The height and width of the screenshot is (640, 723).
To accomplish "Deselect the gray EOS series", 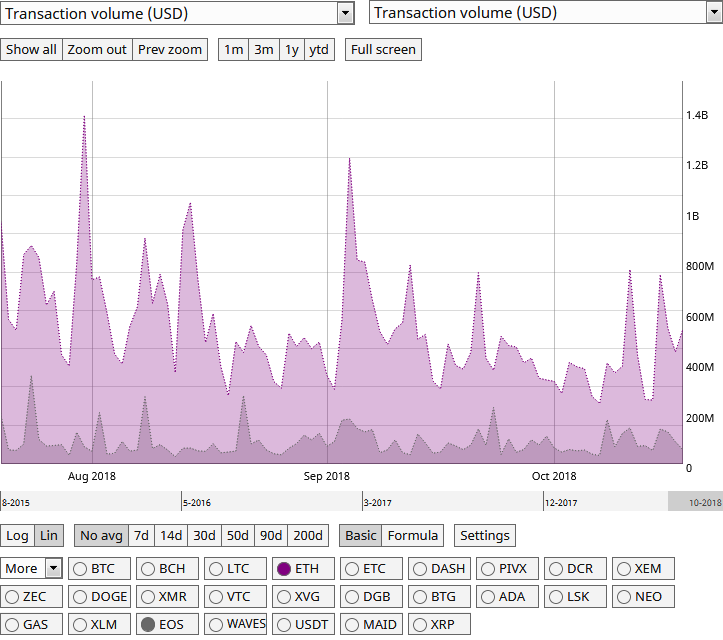I will (x=167, y=624).
